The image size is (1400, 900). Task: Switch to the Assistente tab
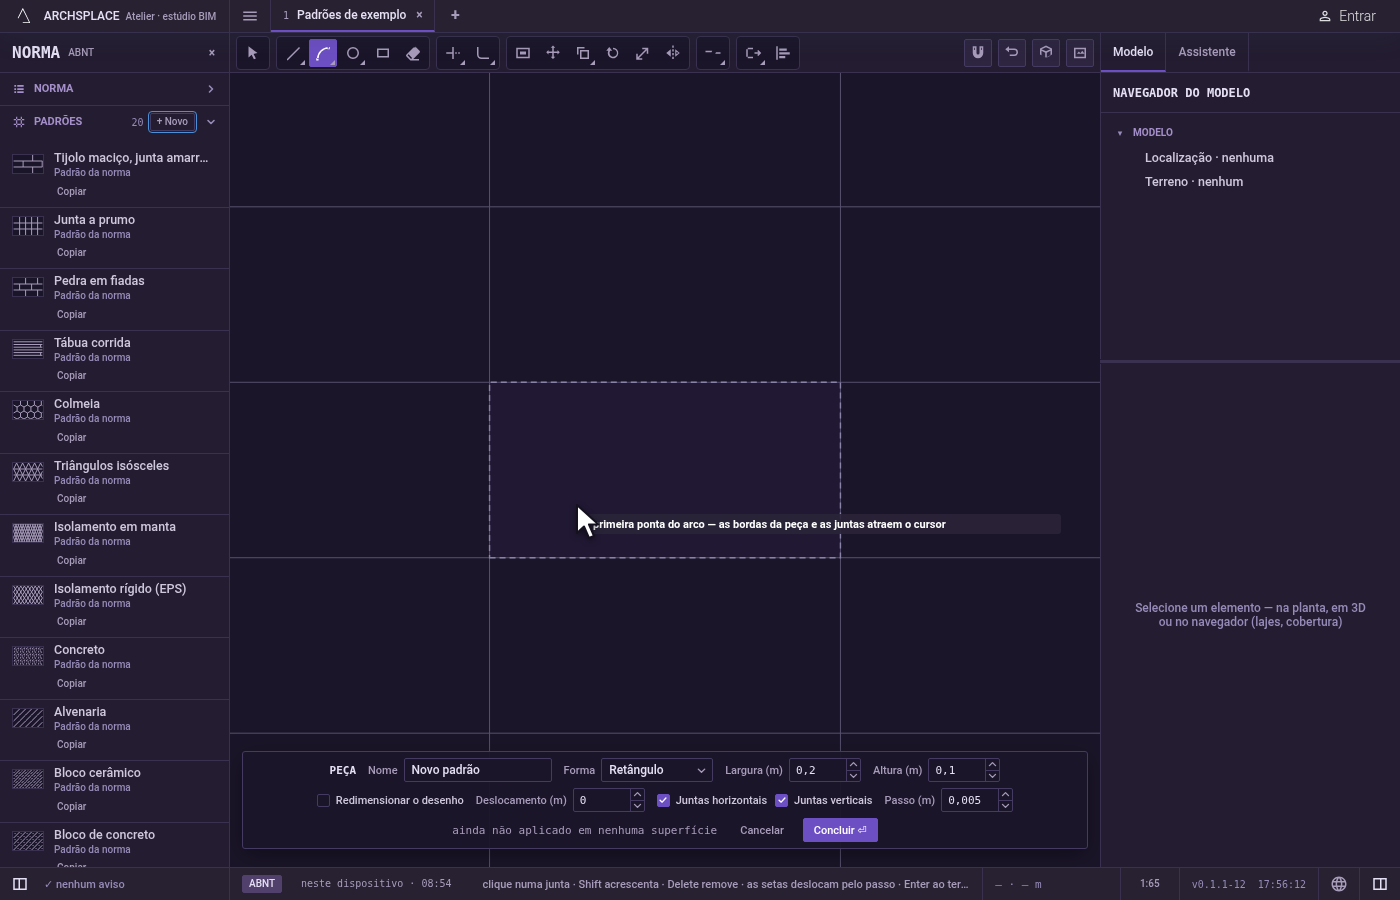click(1206, 52)
